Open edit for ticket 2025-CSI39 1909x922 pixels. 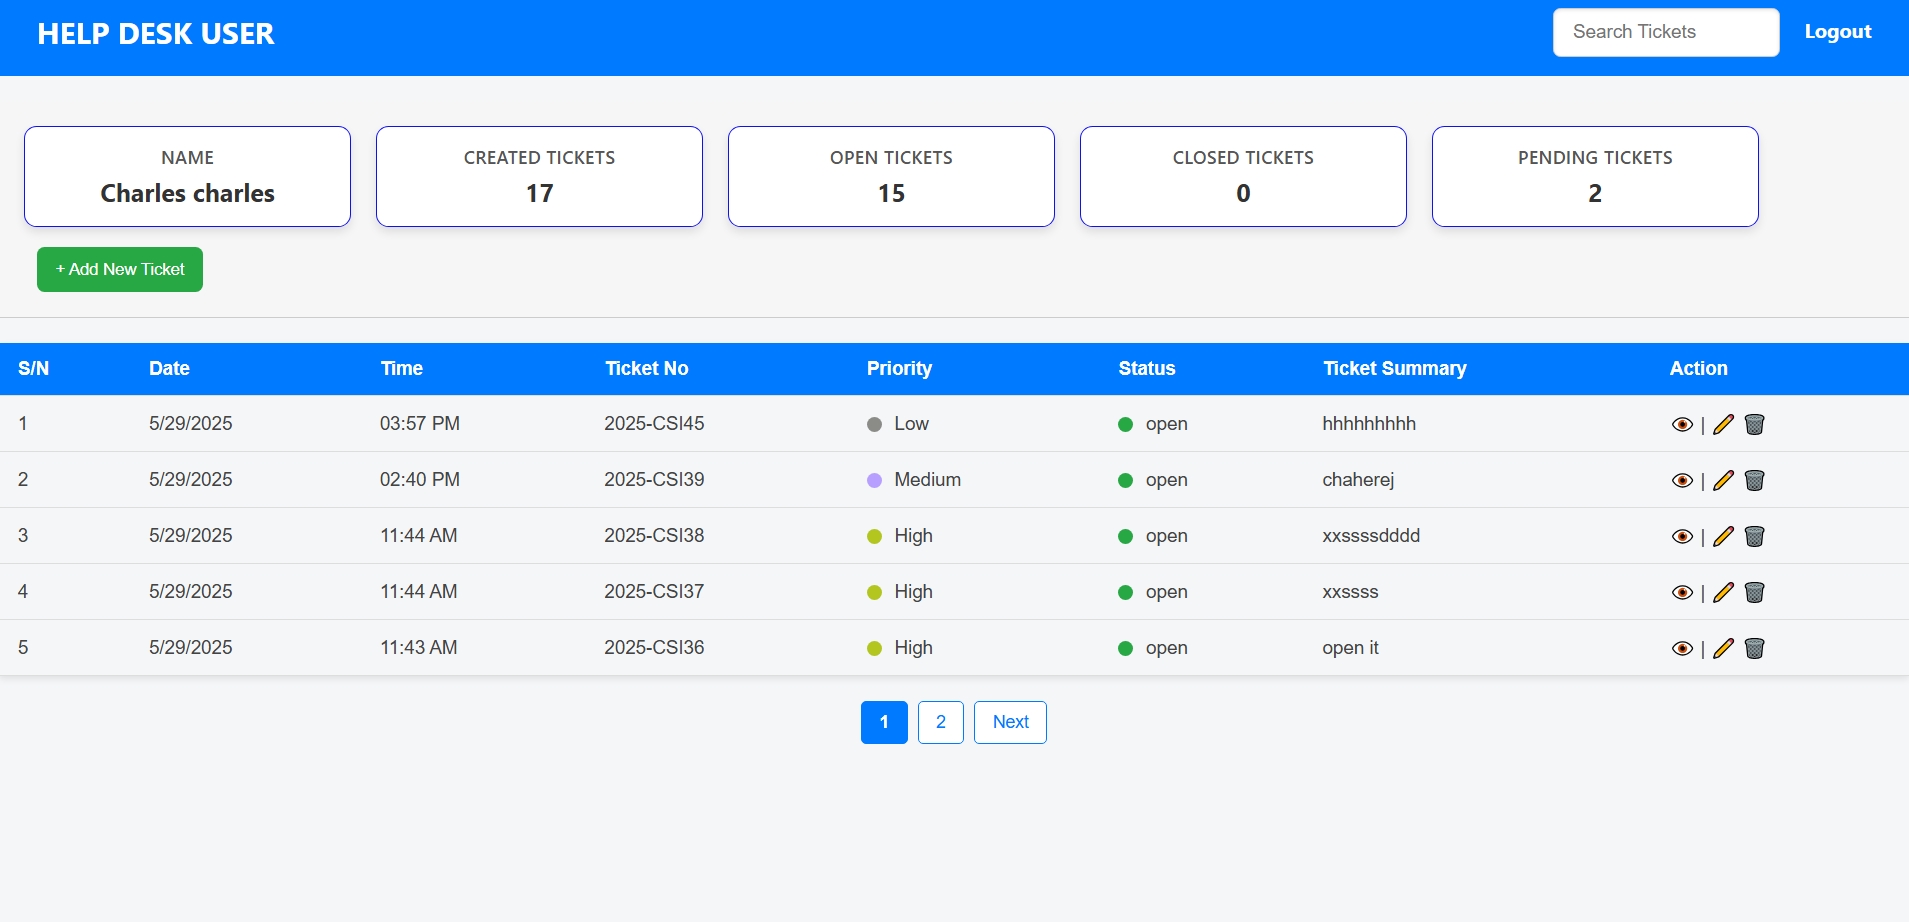(1723, 480)
